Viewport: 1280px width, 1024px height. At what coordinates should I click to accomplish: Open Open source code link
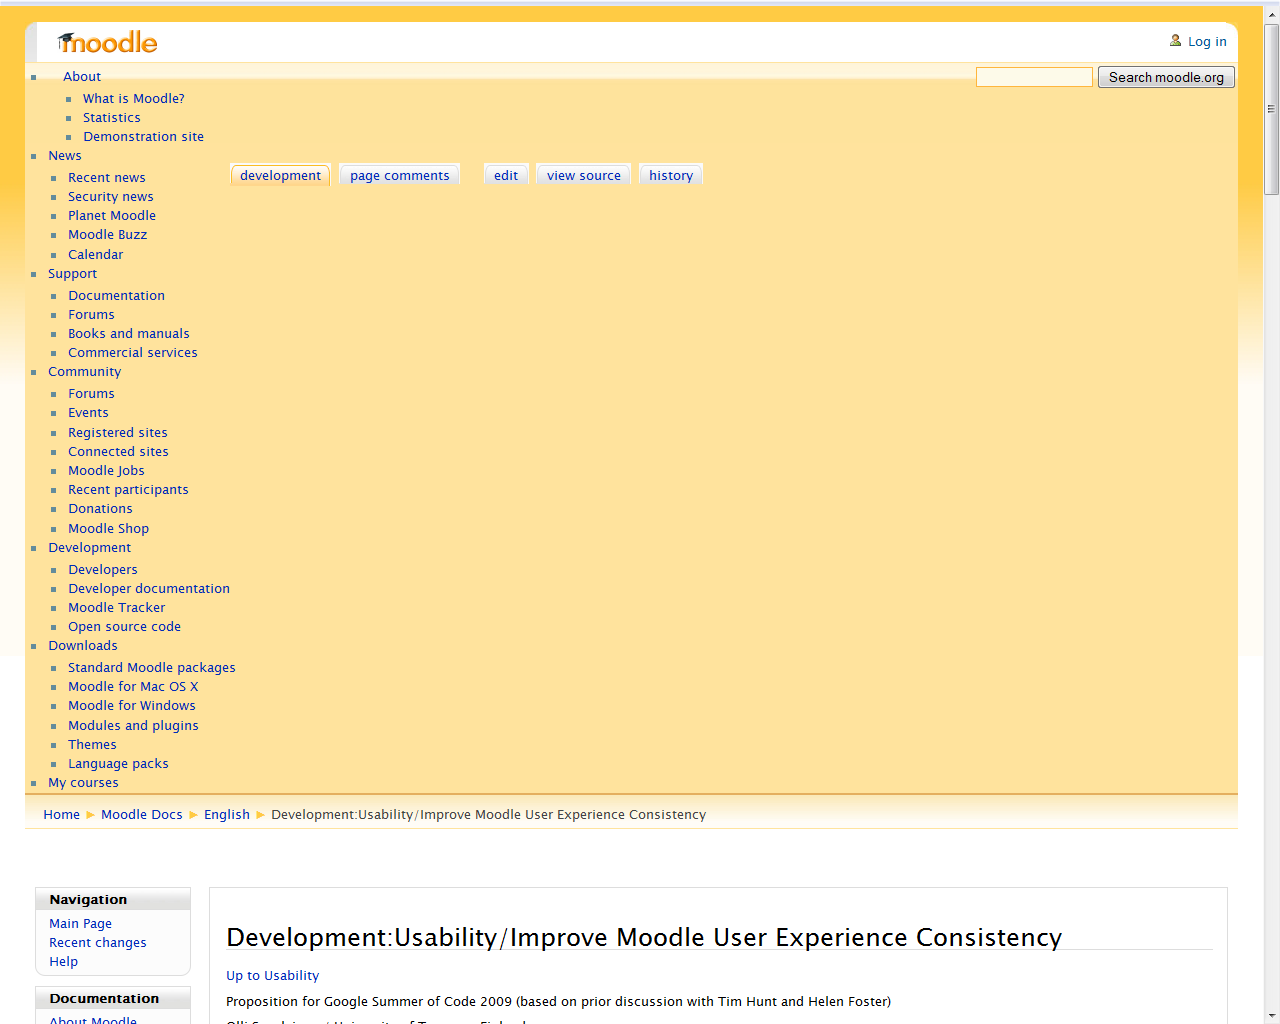click(x=125, y=627)
